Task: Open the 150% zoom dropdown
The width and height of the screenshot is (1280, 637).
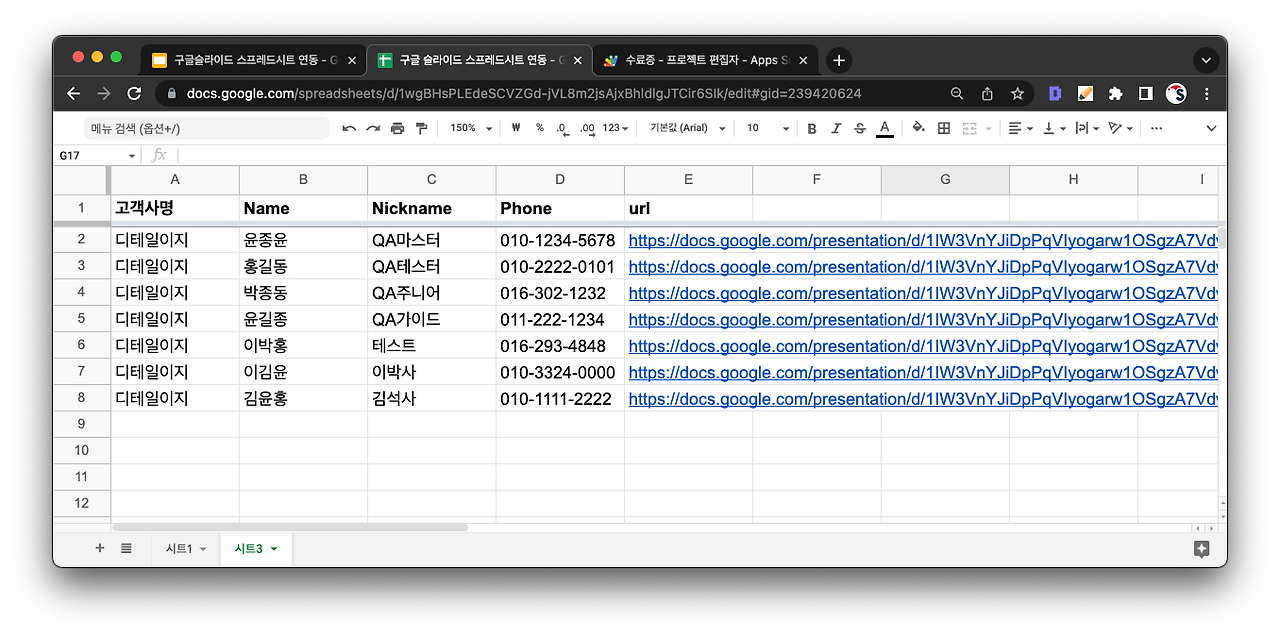Action: pyautogui.click(x=471, y=128)
